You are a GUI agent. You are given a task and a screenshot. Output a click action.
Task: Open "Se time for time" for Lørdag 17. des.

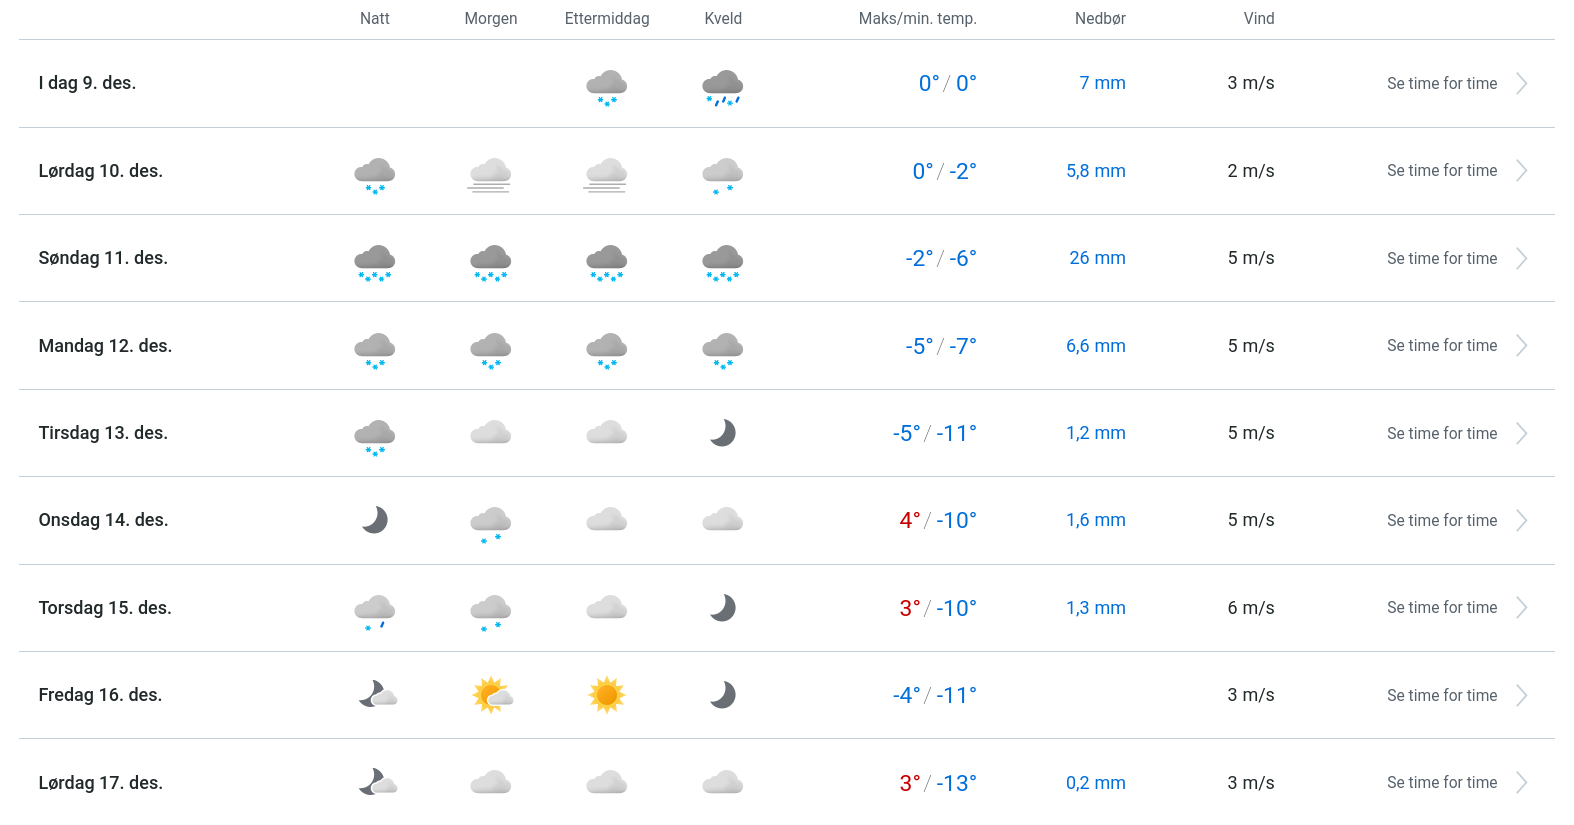(1441, 783)
